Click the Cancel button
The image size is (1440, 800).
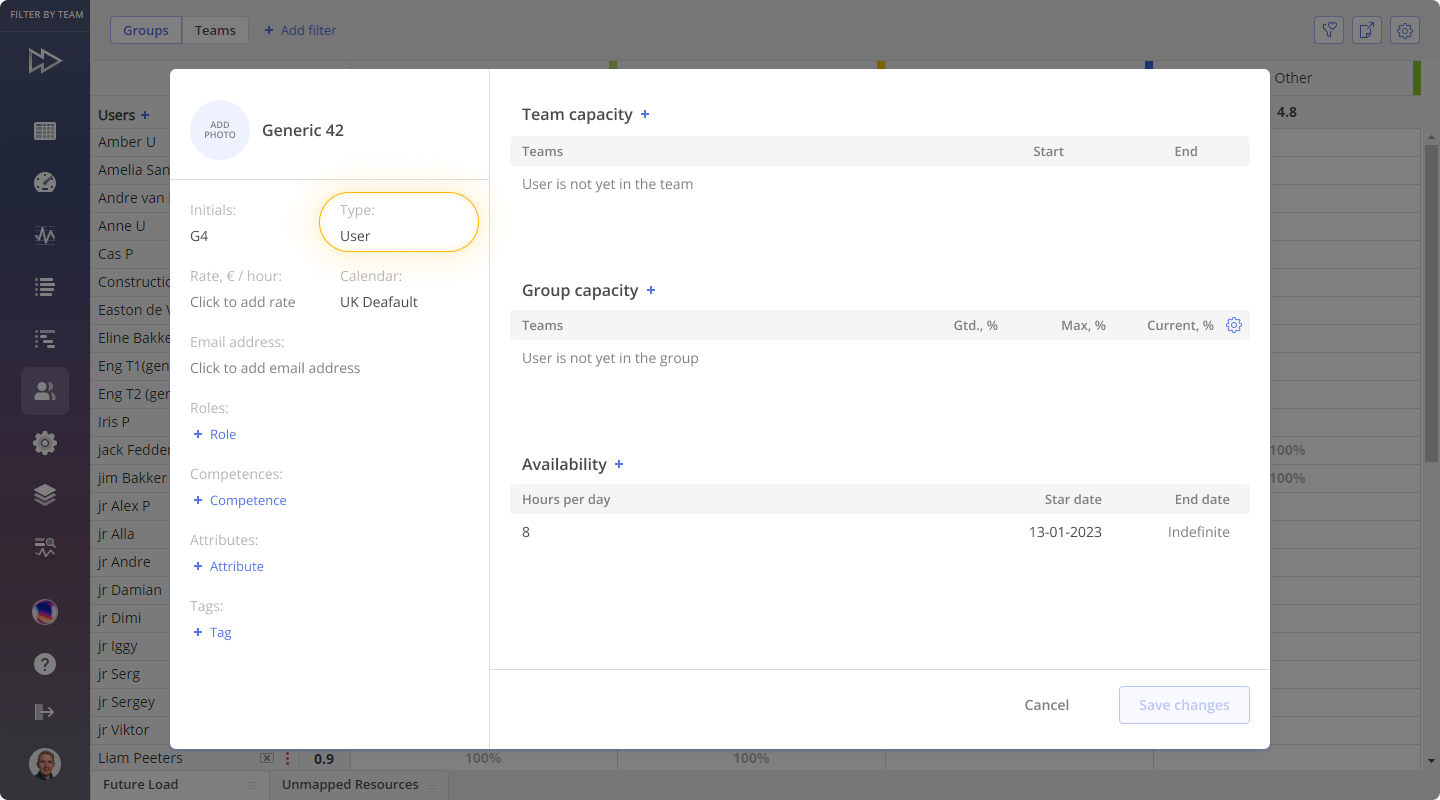point(1047,705)
